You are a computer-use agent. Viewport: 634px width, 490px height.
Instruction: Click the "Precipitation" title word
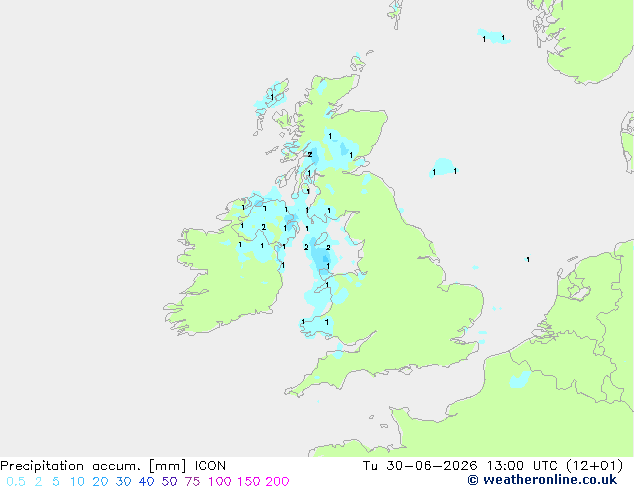[42, 466]
